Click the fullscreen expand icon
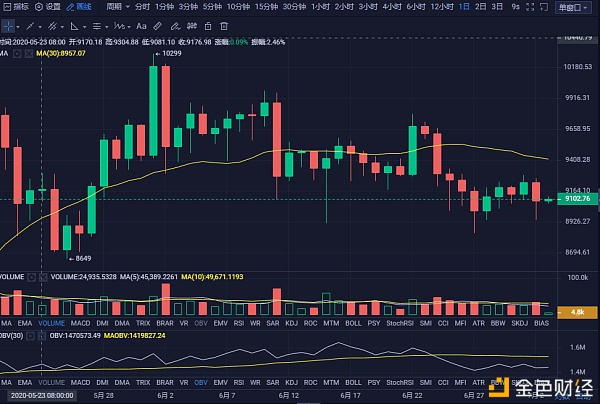Image resolution: width=600 pixels, height=404 pixels. coord(530,7)
